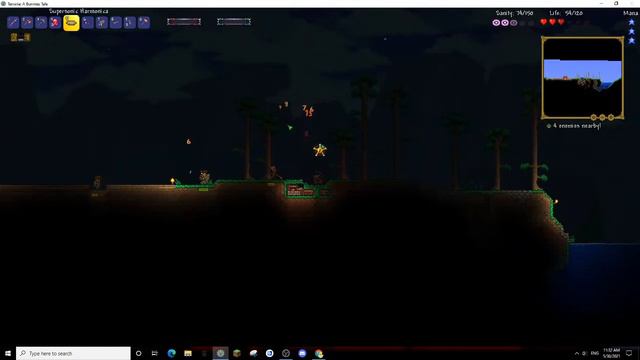
Task: Click the first gauge bar right of hotbar
Action: 184,21
